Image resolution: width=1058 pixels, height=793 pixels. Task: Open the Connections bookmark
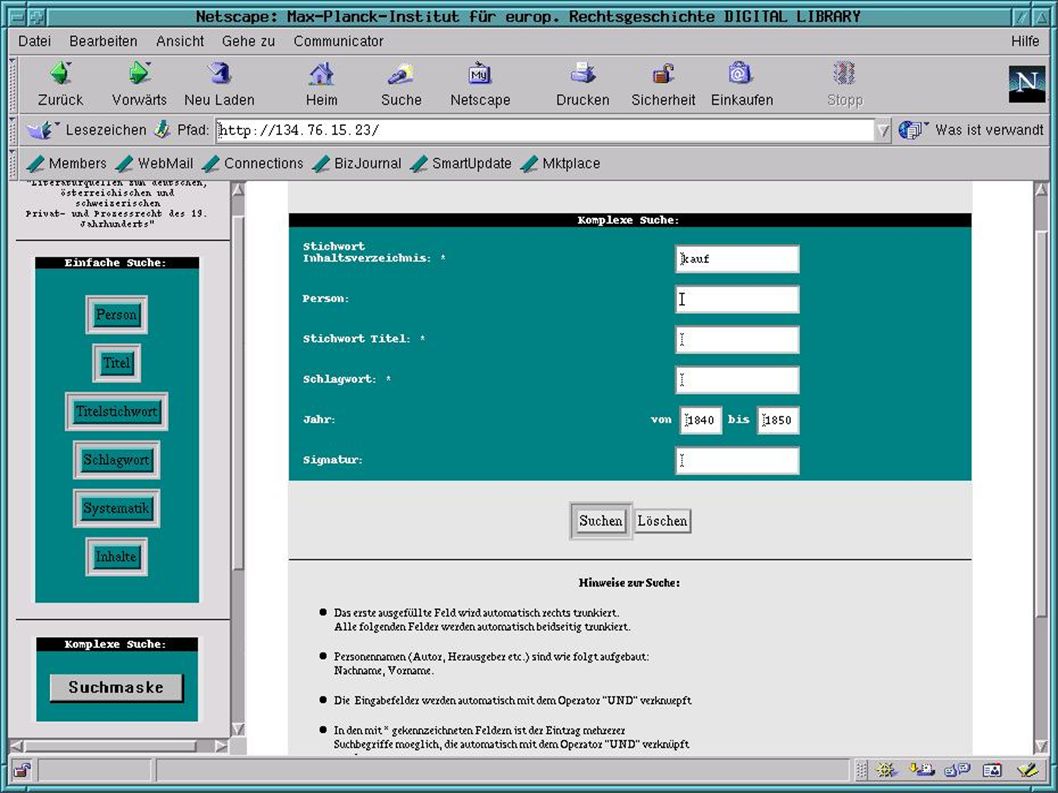(x=253, y=163)
